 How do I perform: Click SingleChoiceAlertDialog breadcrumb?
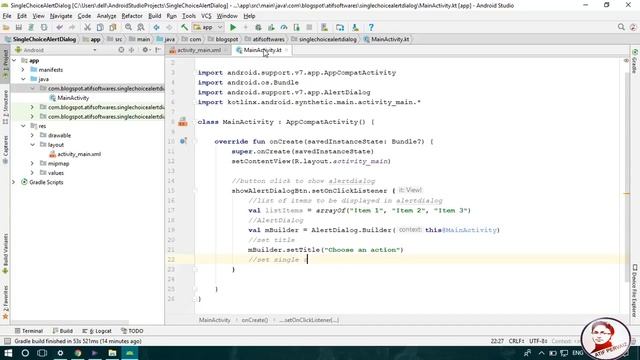(40, 39)
